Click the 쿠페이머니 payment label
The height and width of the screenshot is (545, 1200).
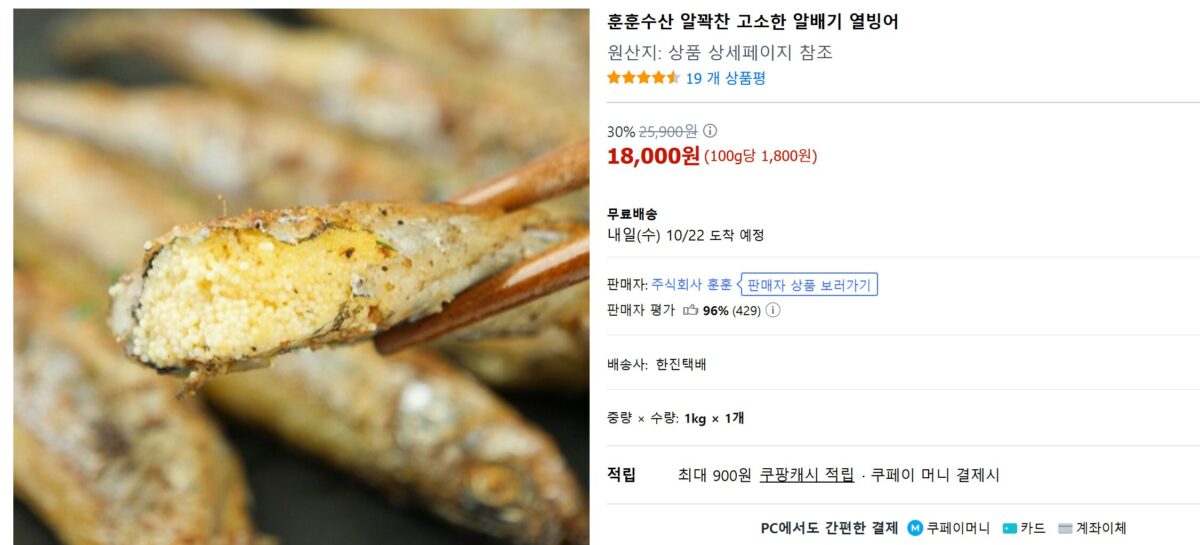point(958,528)
